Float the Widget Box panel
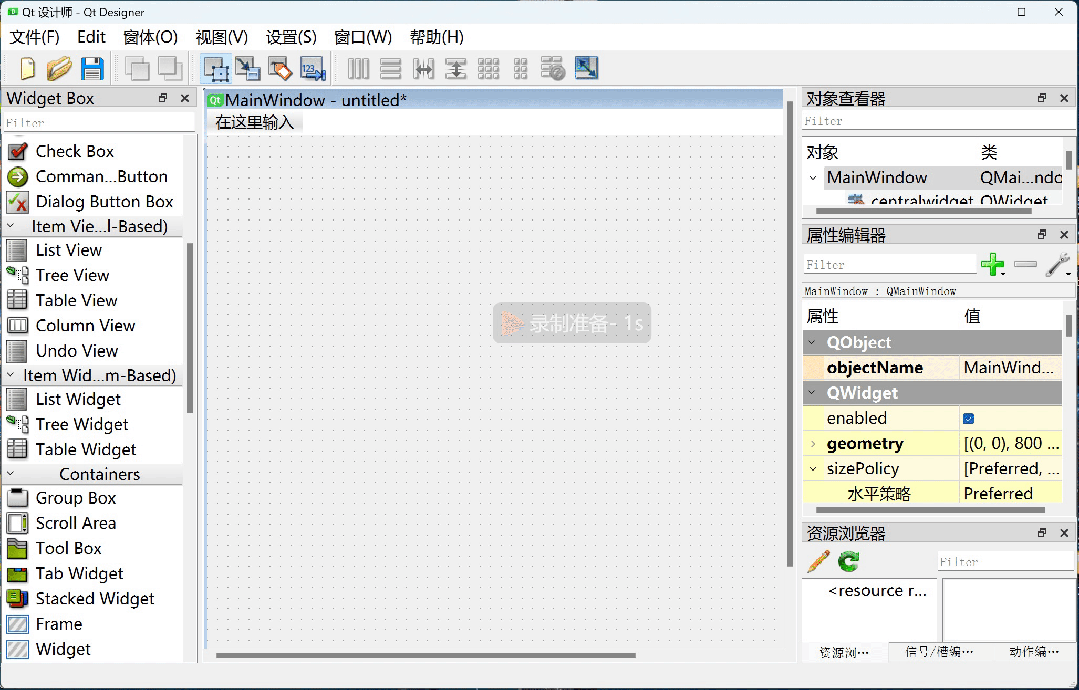 coord(163,98)
